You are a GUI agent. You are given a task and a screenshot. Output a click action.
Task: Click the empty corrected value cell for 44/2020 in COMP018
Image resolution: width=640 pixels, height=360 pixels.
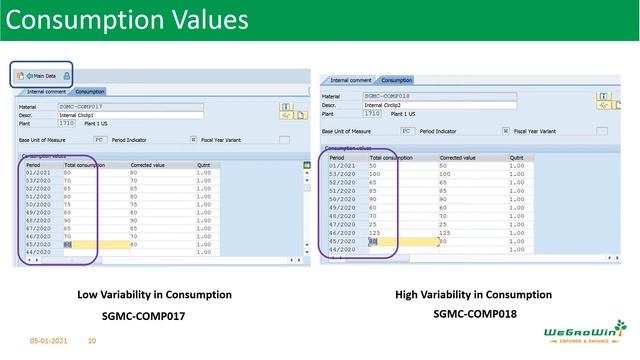(x=473, y=250)
